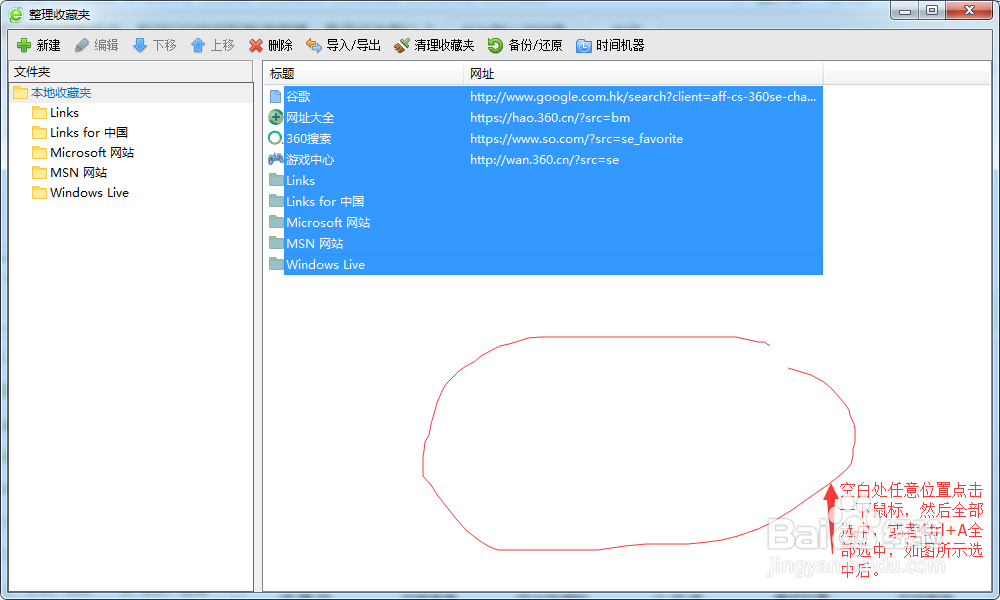The width and height of the screenshot is (1000, 600).
Task: Click the 导入/导出 button label
Action: (x=353, y=45)
